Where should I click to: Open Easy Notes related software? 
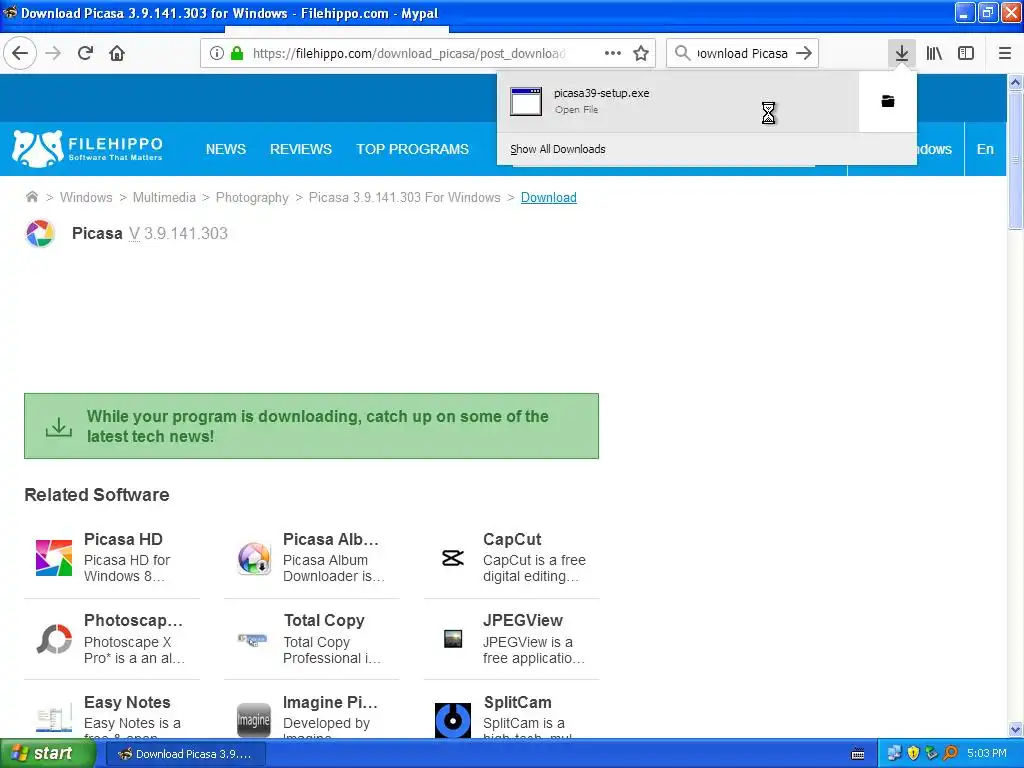tap(127, 702)
